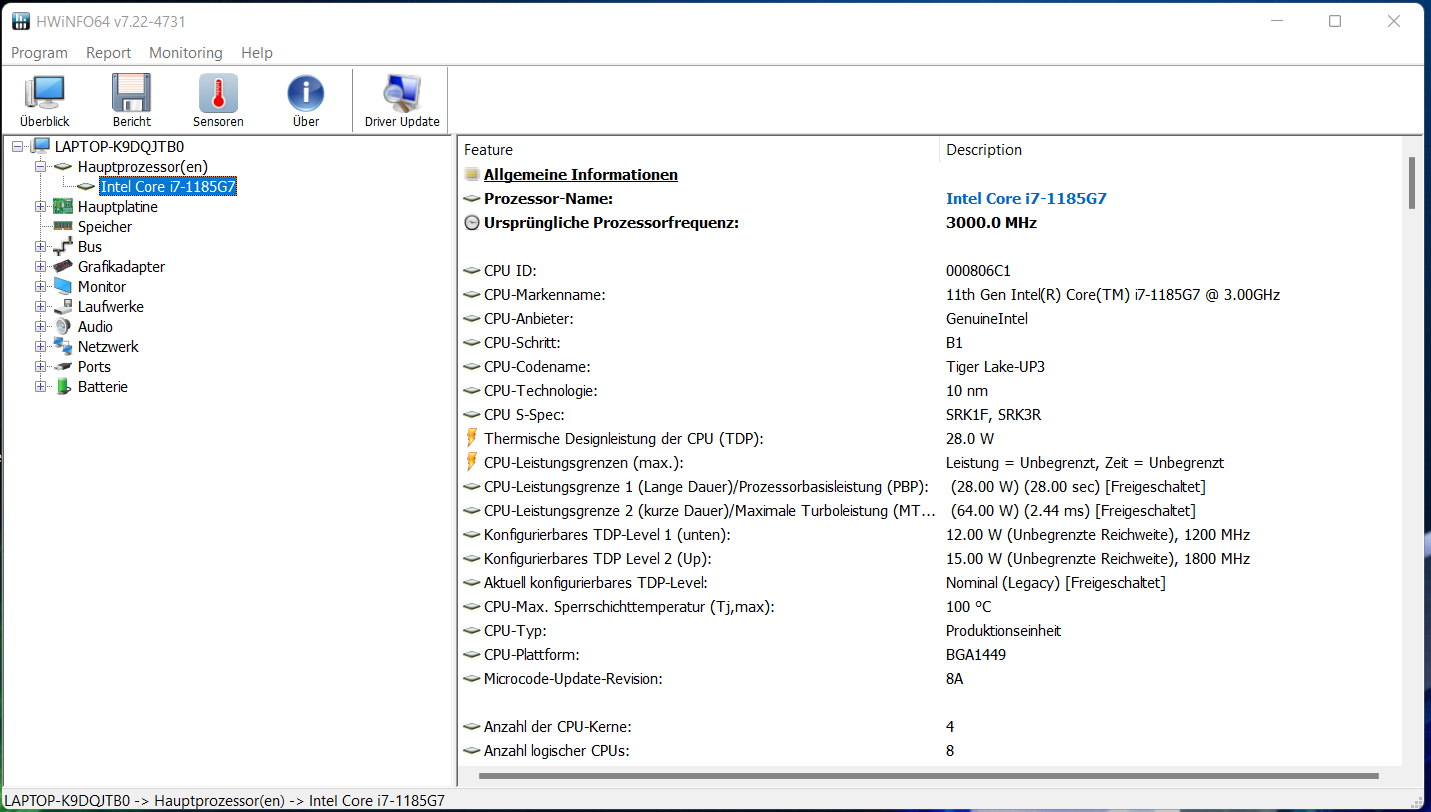Click the Hauptplatine motherboard icon in tree
The height and width of the screenshot is (812, 1431).
pyautogui.click(x=63, y=207)
